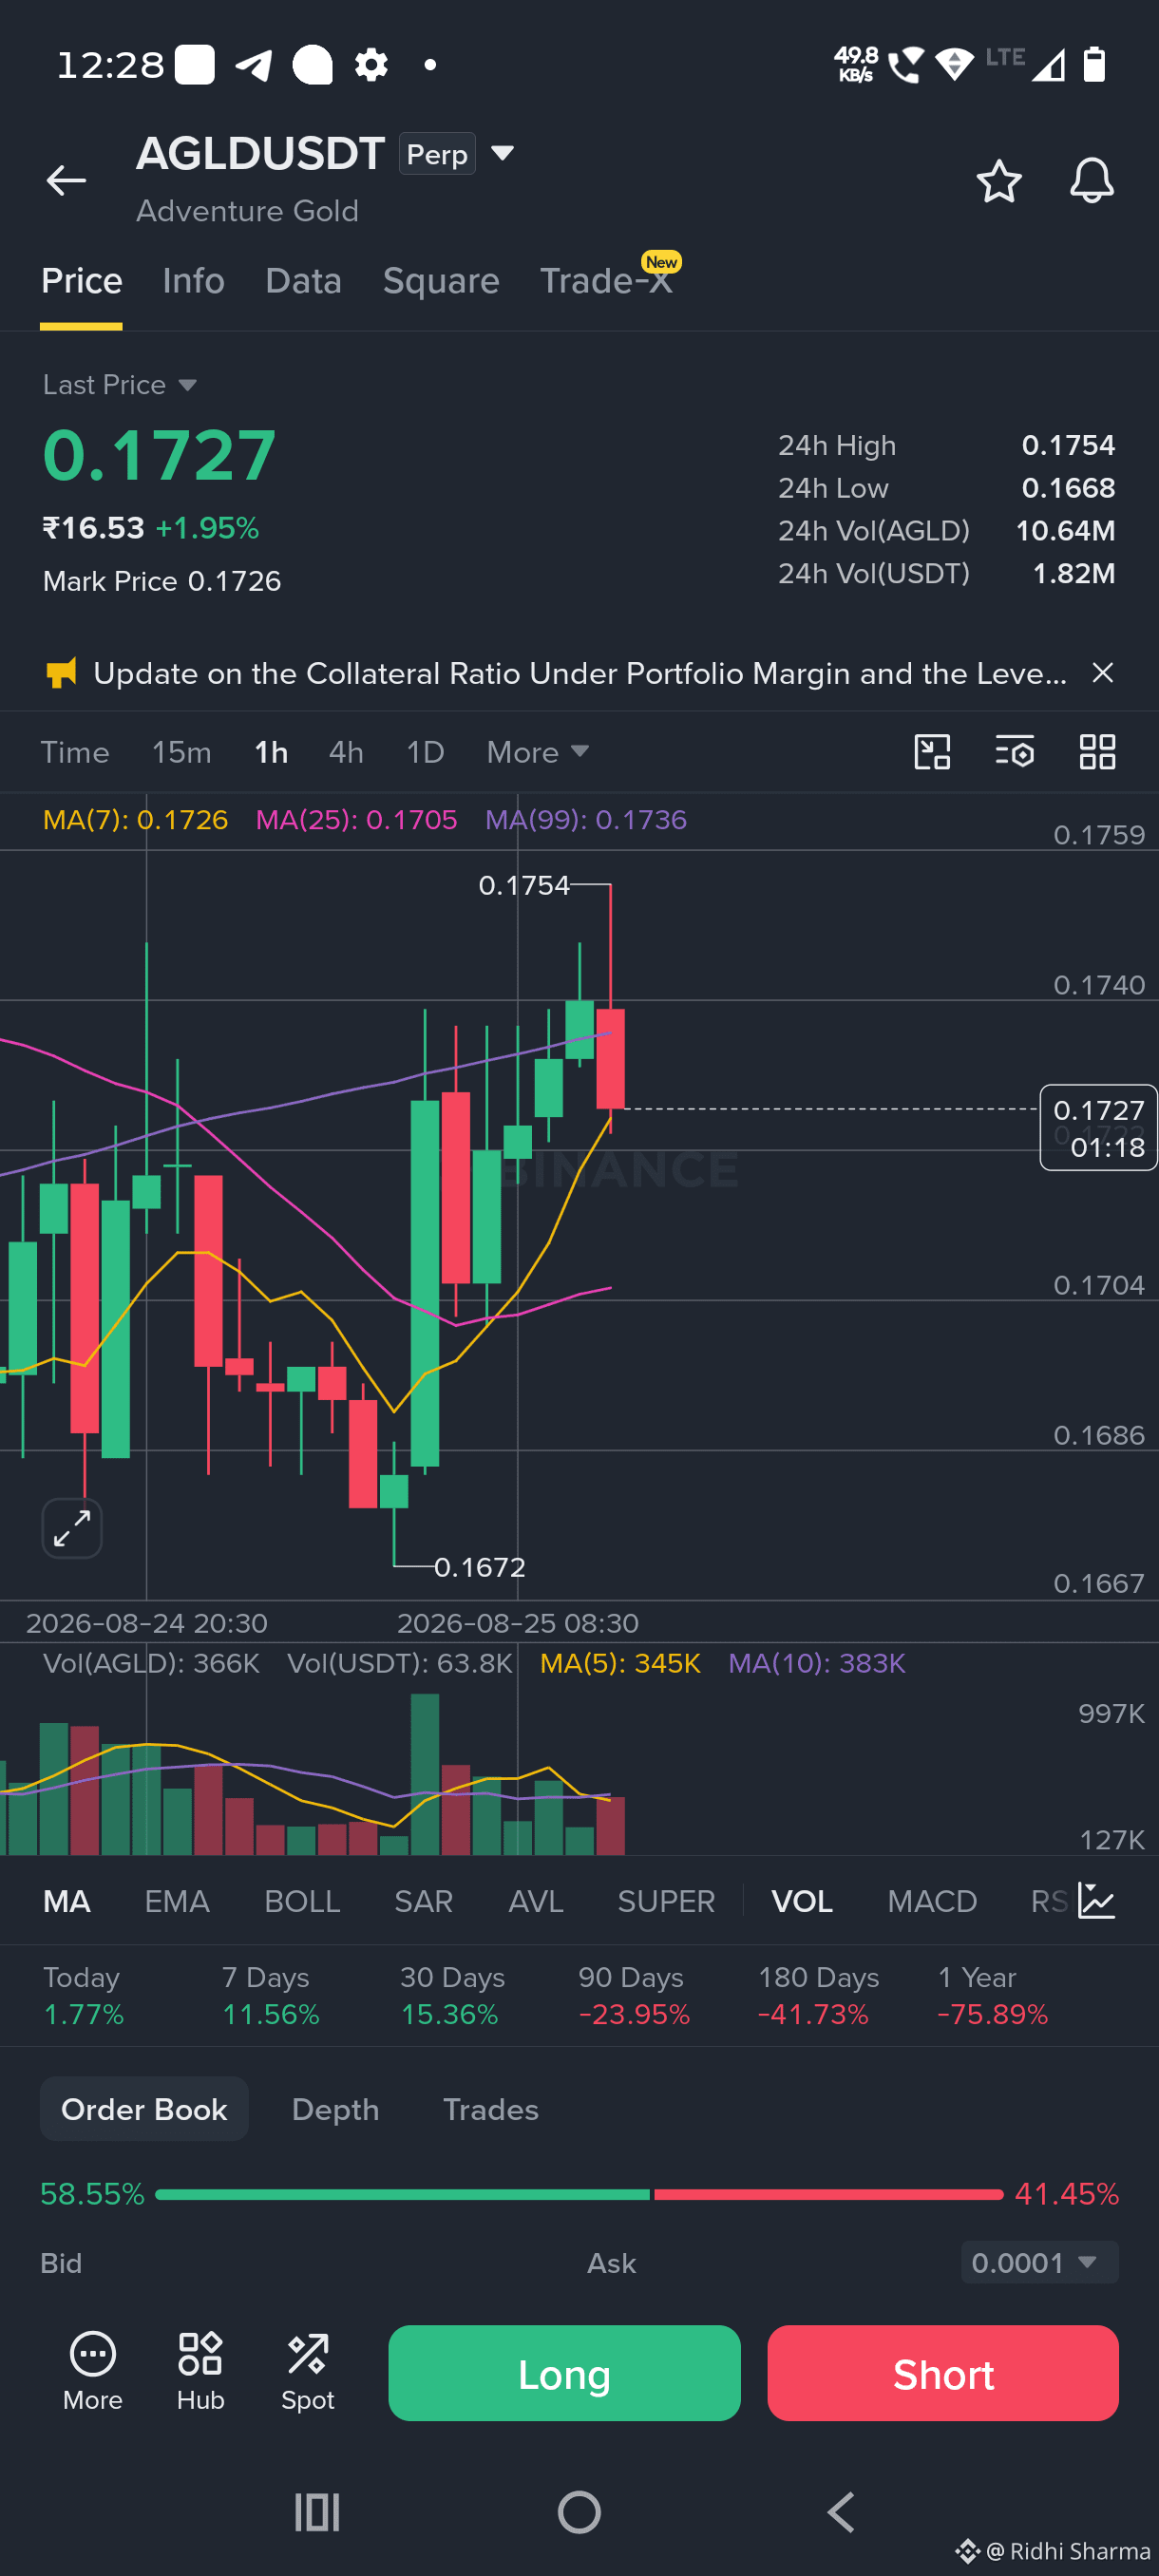1159x2576 pixels.
Task: Tap the battery icon in status bar
Action: pyautogui.click(x=1094, y=65)
